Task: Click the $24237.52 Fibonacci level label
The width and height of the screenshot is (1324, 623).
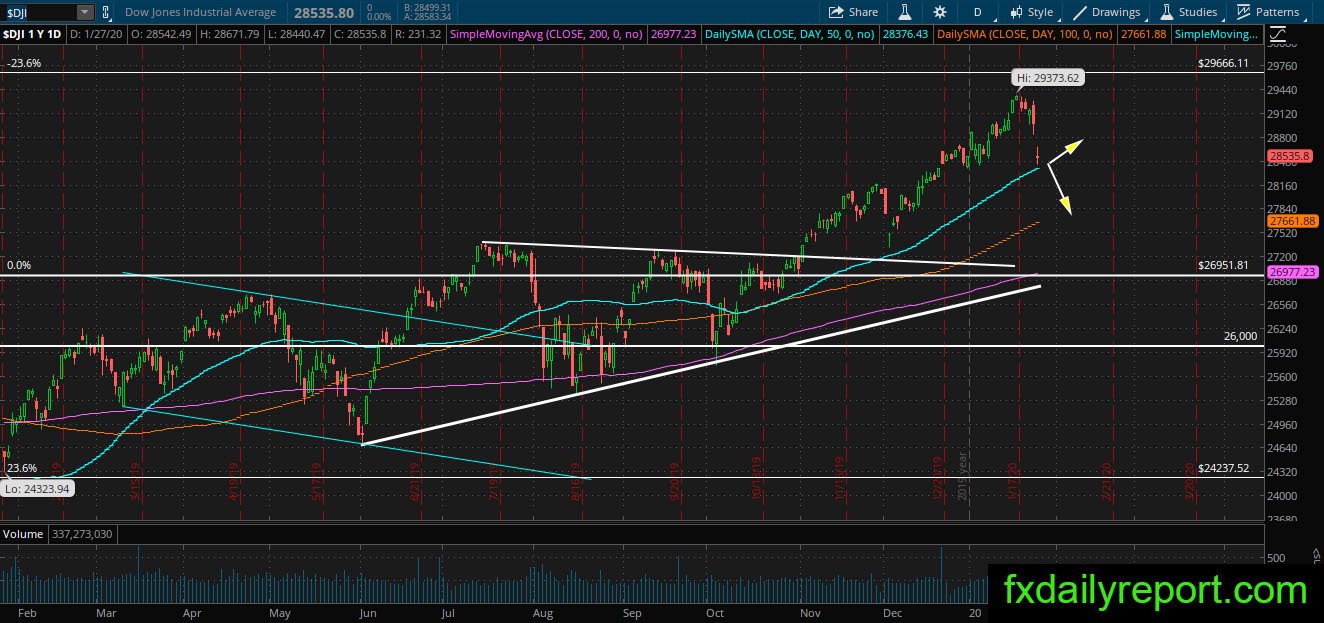Action: [x=1223, y=467]
